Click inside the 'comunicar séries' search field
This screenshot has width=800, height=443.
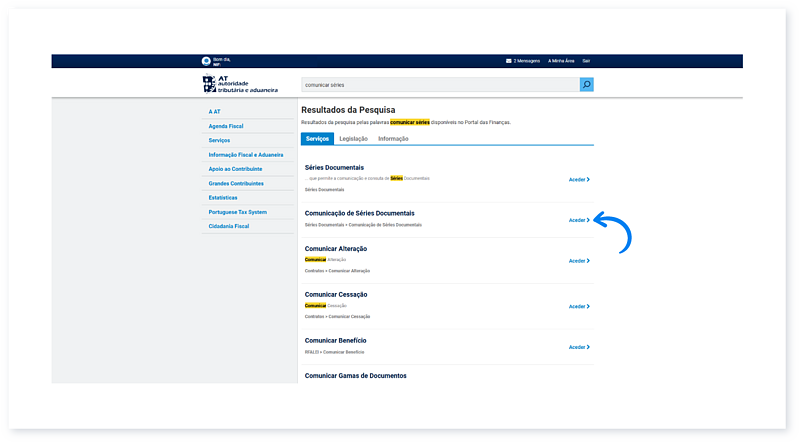tap(439, 85)
